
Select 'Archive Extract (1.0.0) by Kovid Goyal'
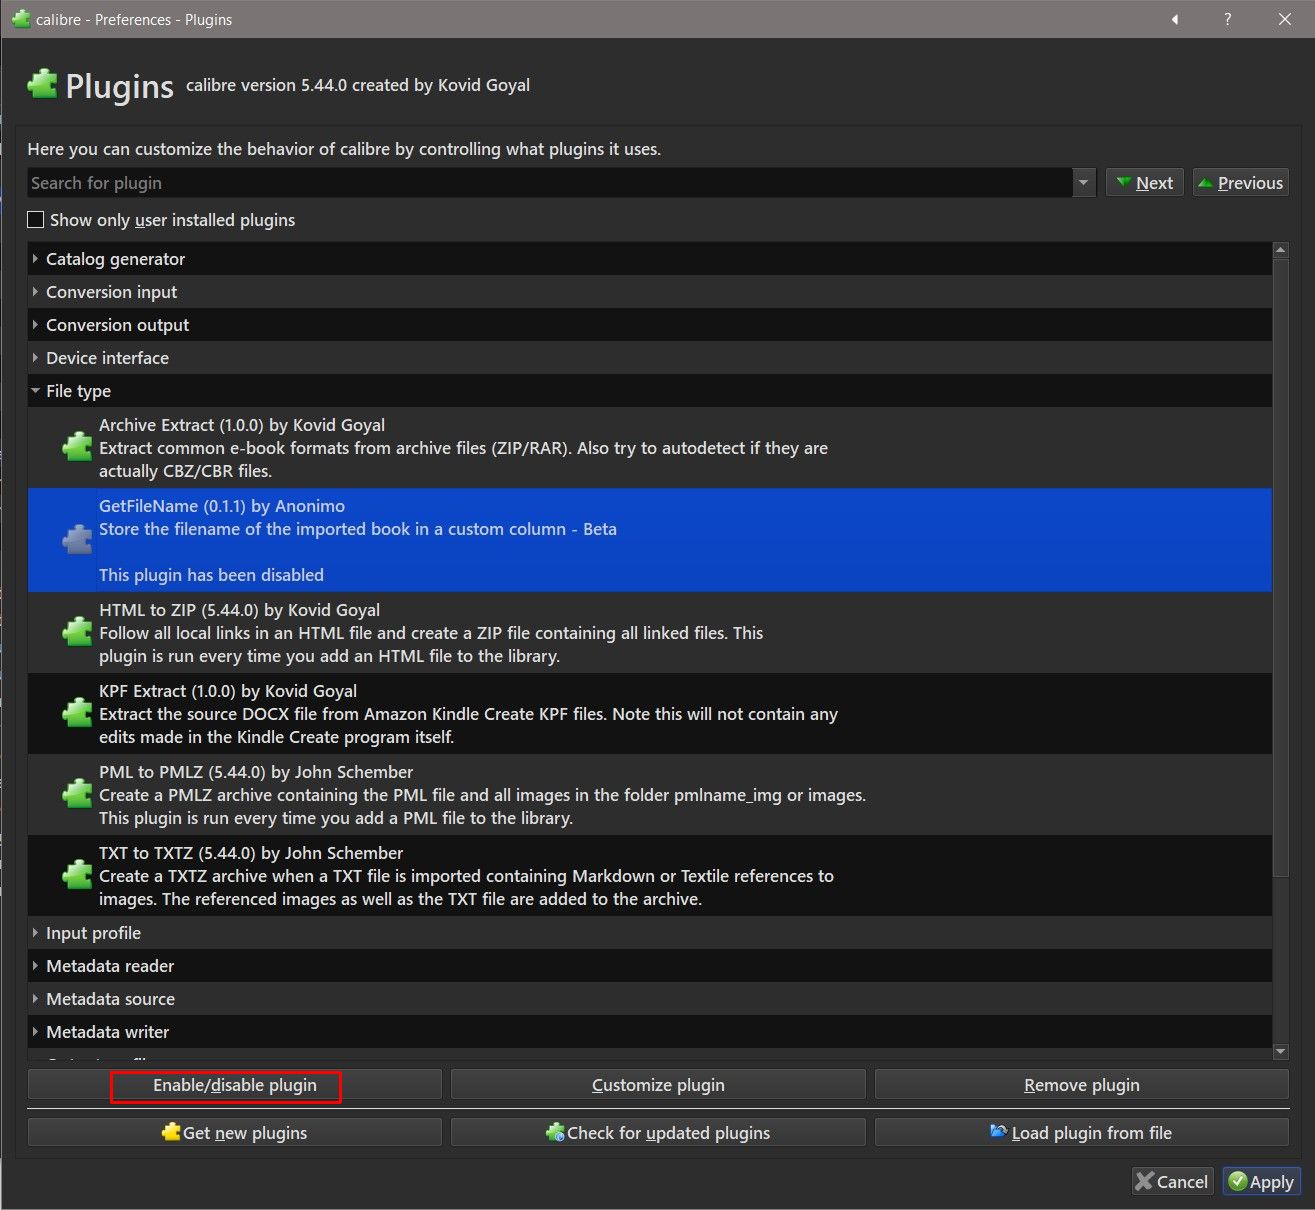650,448
